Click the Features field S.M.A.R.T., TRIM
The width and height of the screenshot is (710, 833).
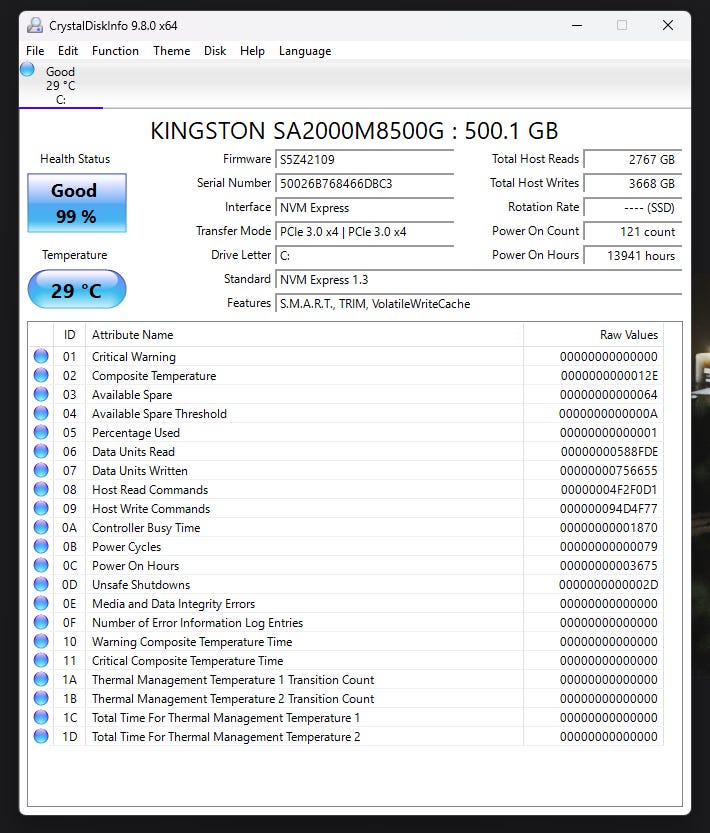pos(478,303)
